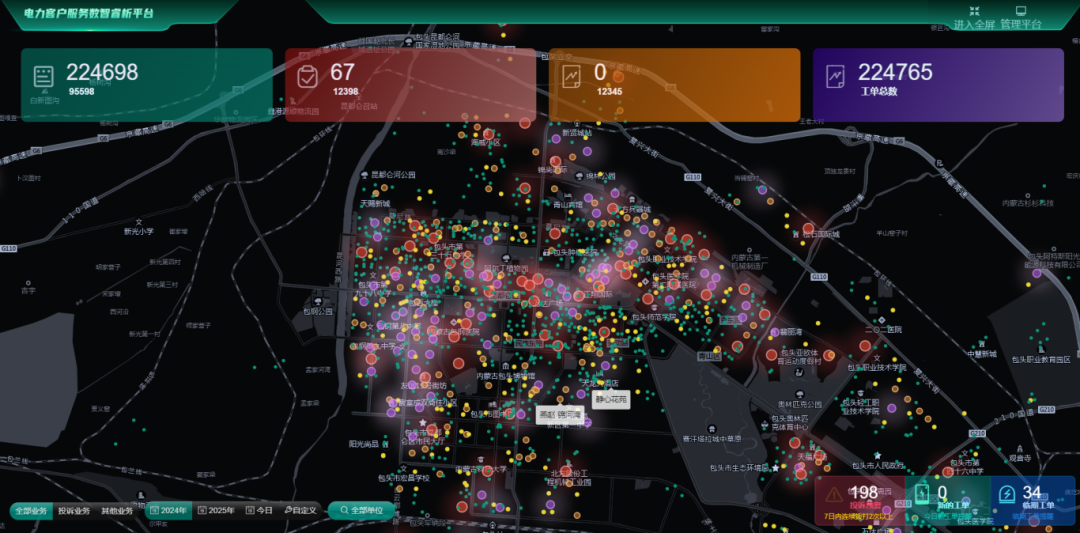
Task: Click the 进入全屏 fullscreen icon
Action: (x=973, y=11)
